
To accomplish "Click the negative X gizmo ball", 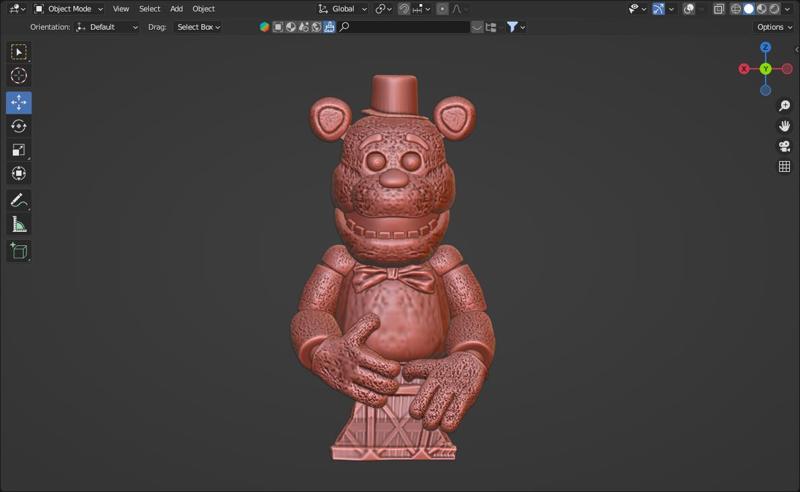I will (x=787, y=68).
